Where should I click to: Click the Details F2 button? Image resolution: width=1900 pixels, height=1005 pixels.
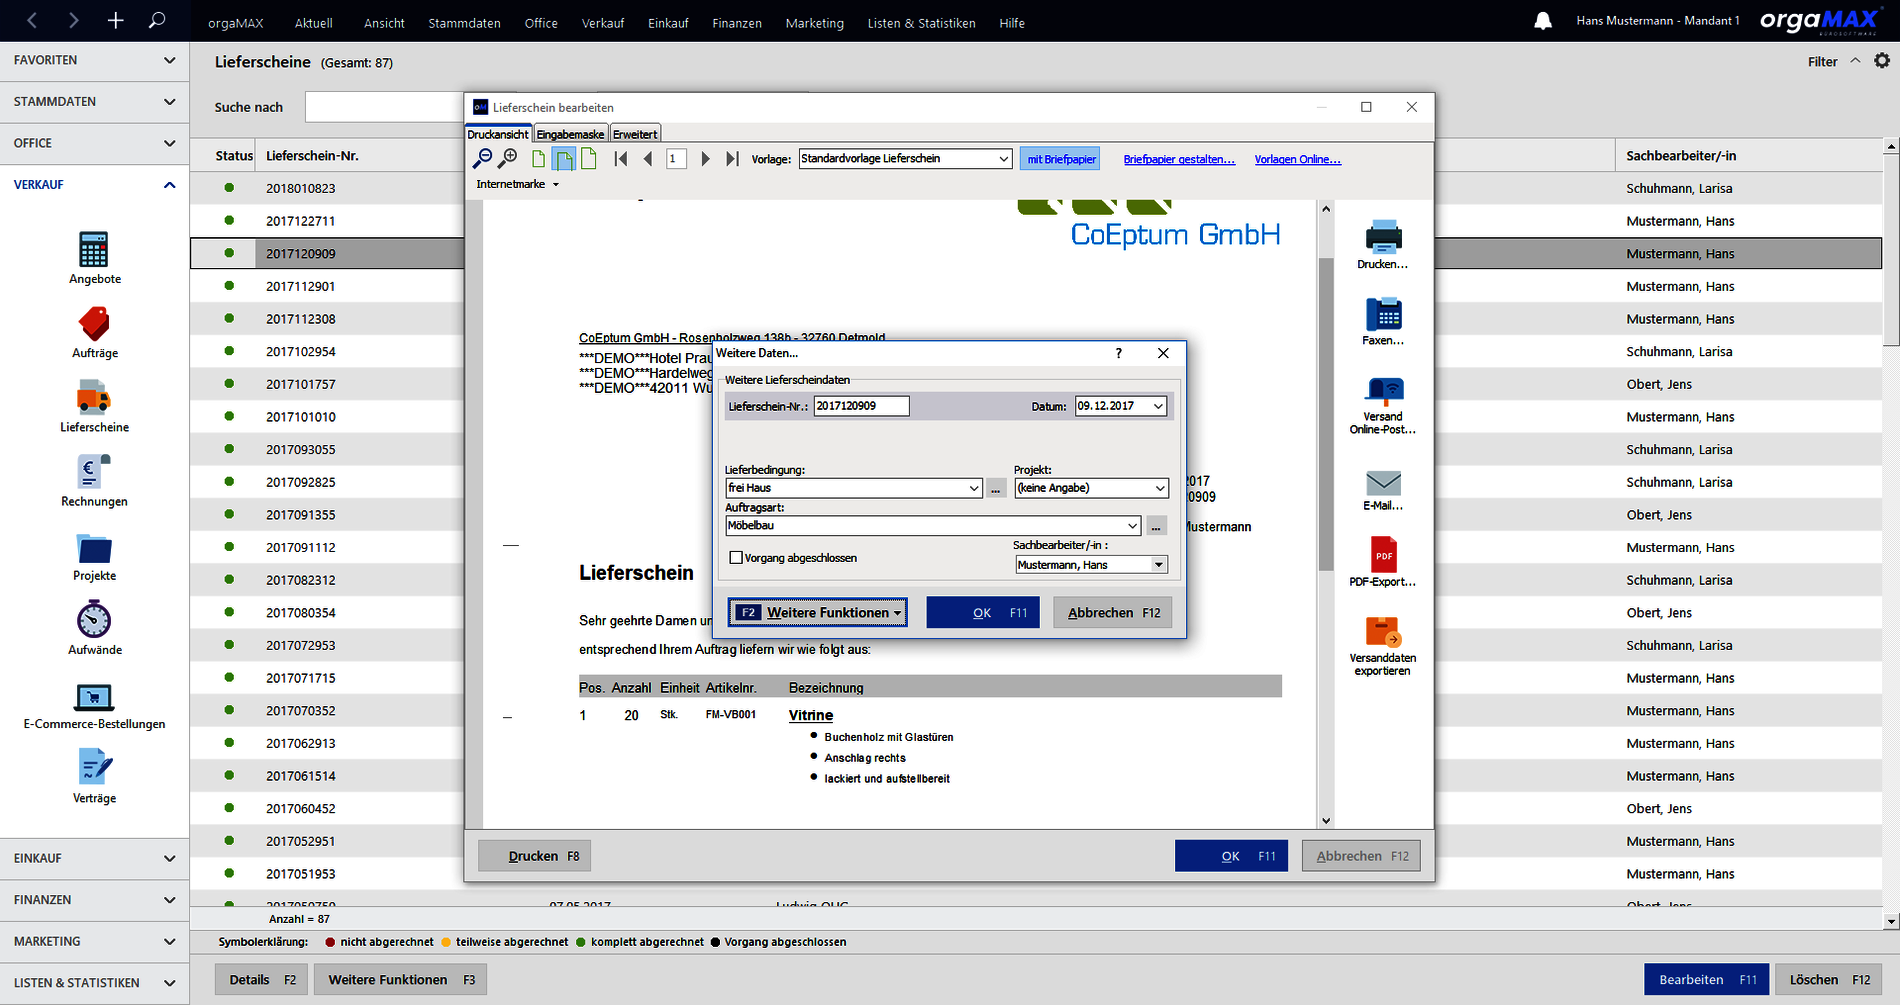click(x=262, y=980)
